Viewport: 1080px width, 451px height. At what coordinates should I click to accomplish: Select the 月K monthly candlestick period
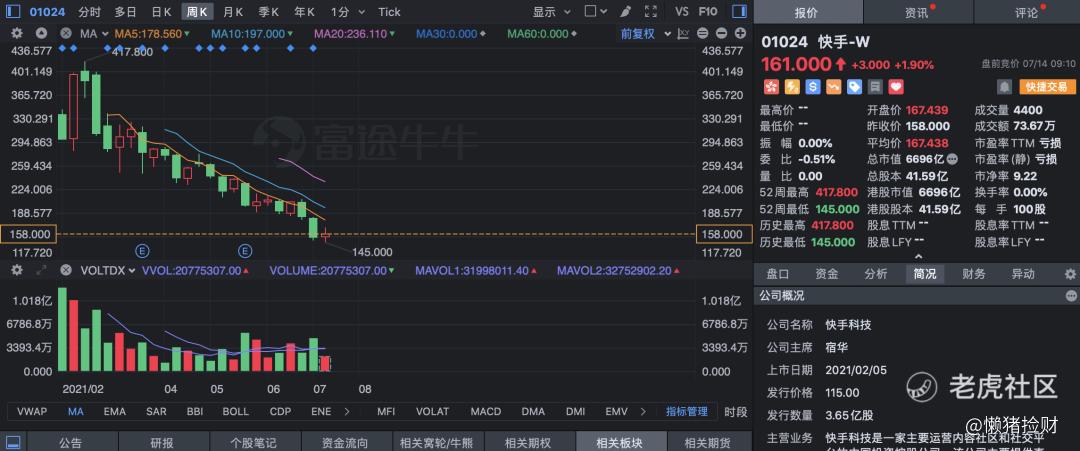coord(233,12)
